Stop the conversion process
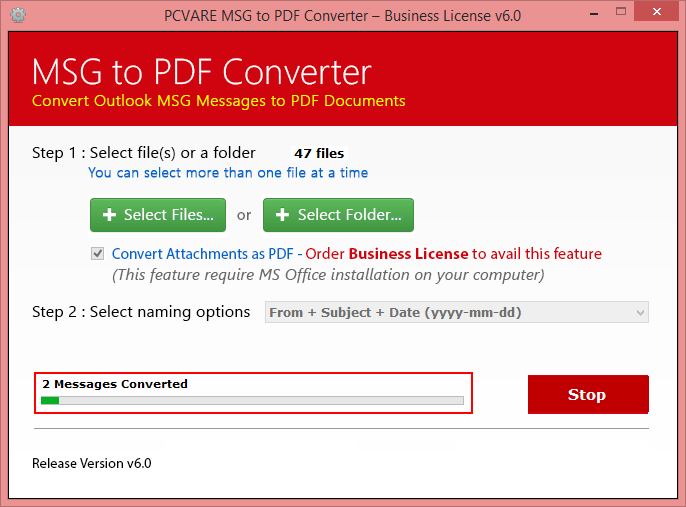This screenshot has height=507, width=686. click(x=588, y=394)
